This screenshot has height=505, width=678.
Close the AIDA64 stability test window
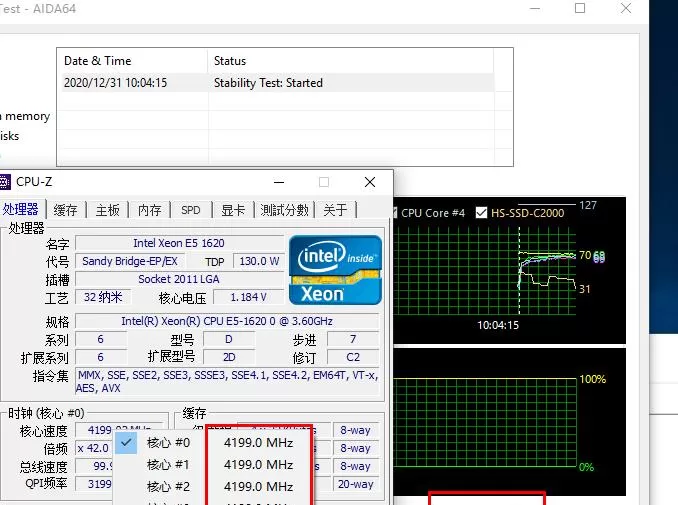click(626, 8)
